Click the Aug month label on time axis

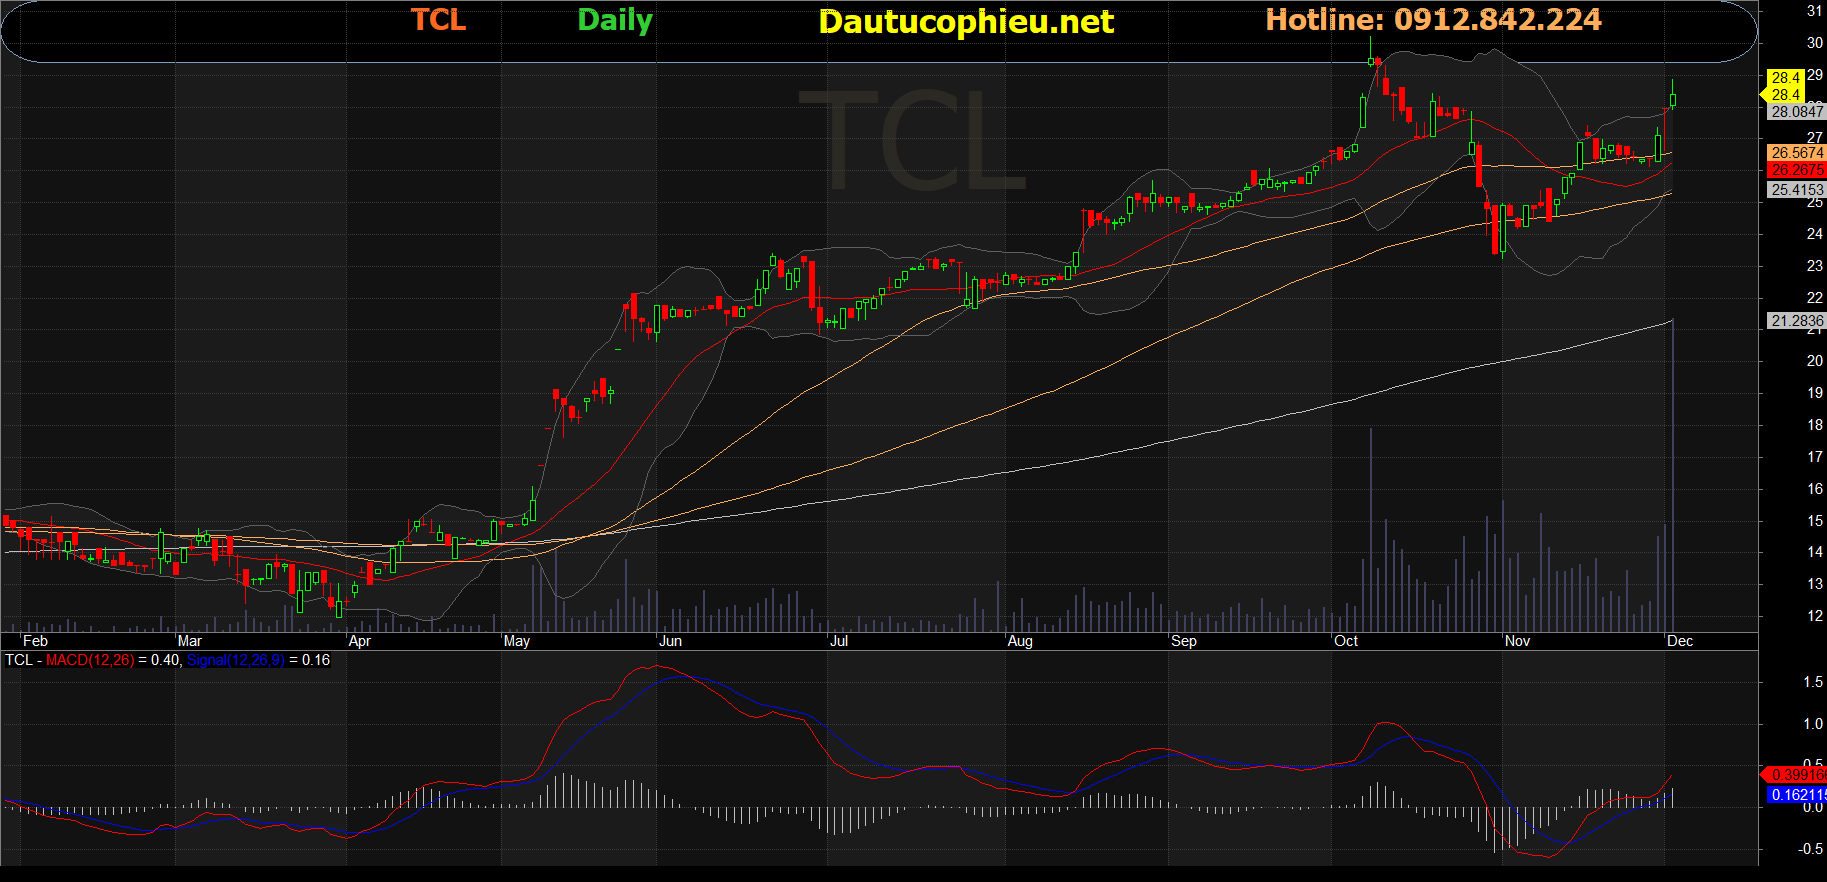1020,641
